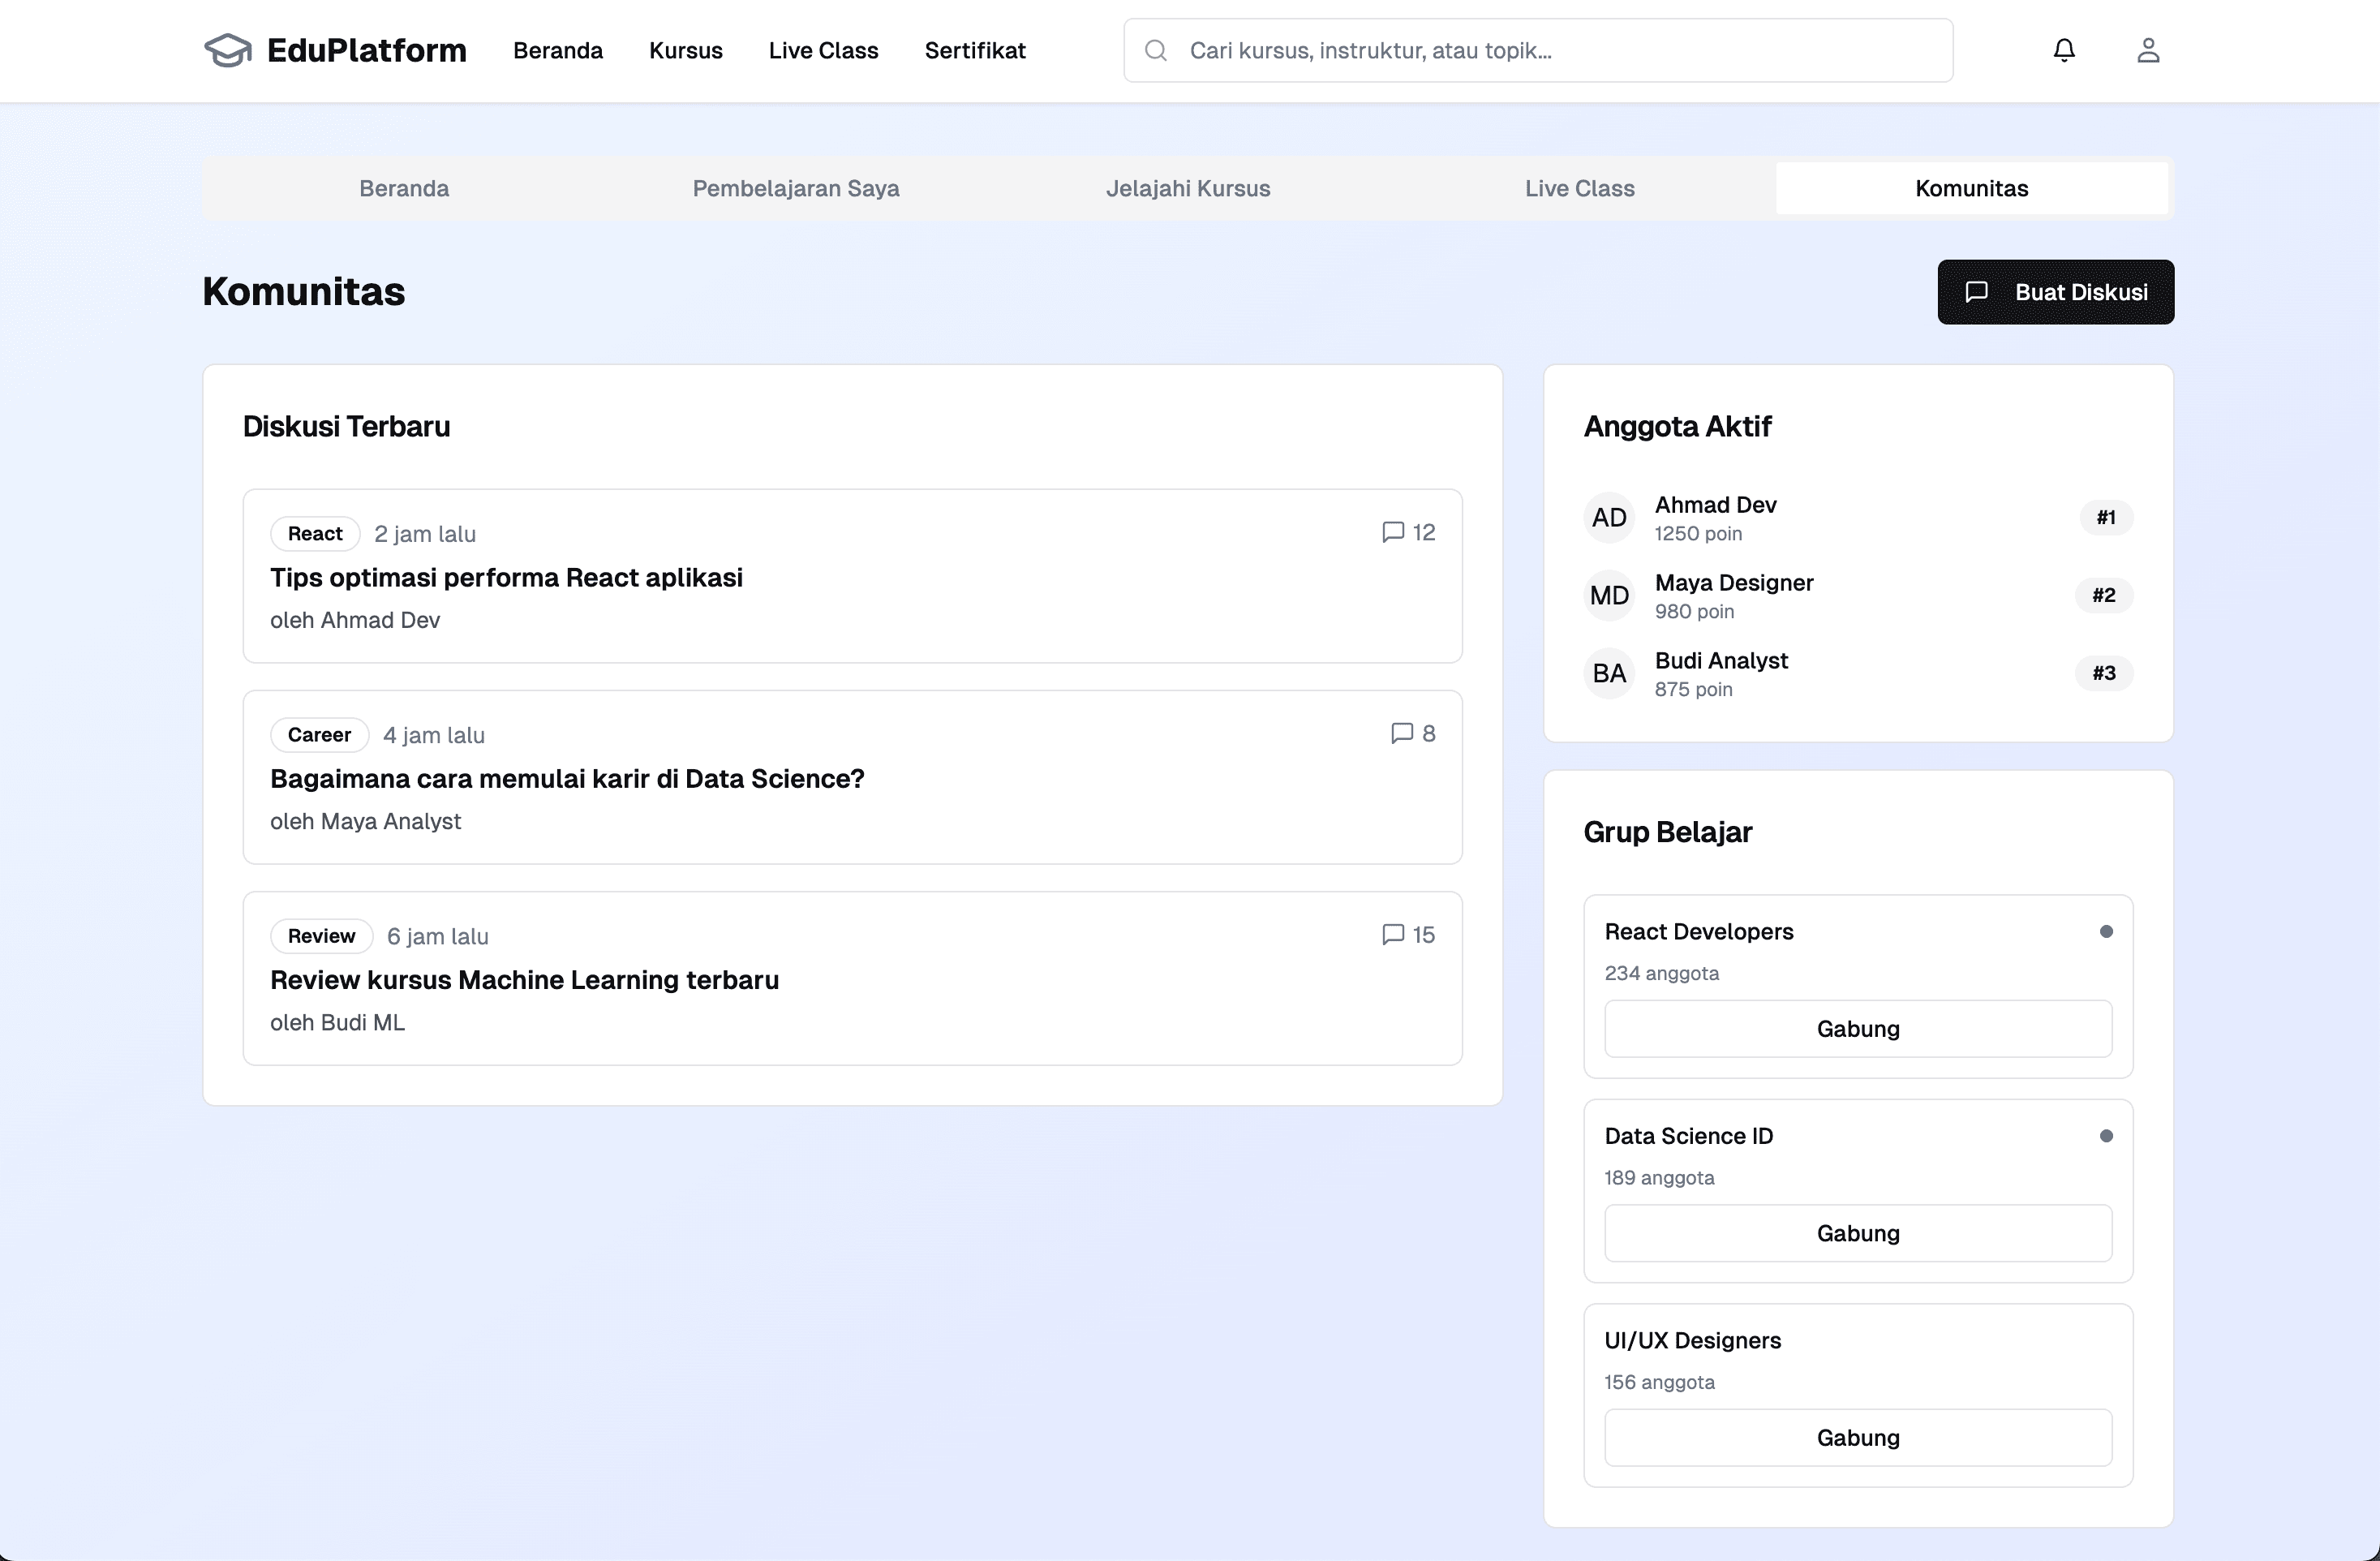Click the '156 anggota' member count
The image size is (2380, 1561).
(1659, 1383)
